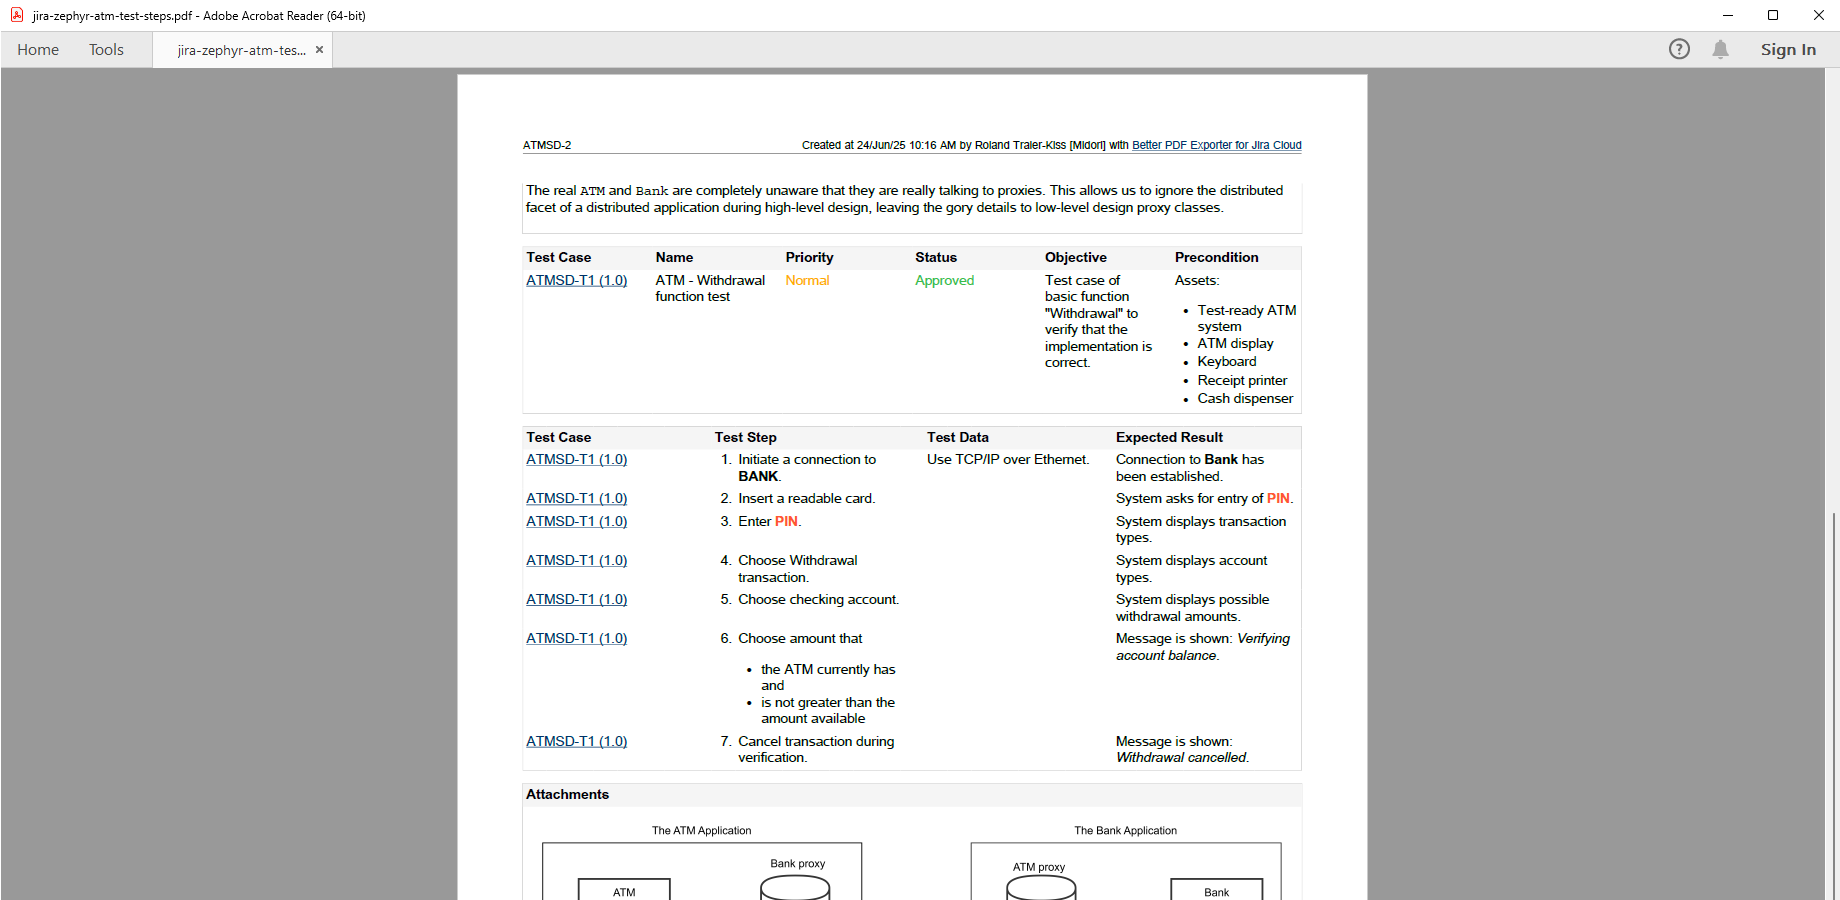Click the Adobe Acrobat PDF icon in title bar

17,15
